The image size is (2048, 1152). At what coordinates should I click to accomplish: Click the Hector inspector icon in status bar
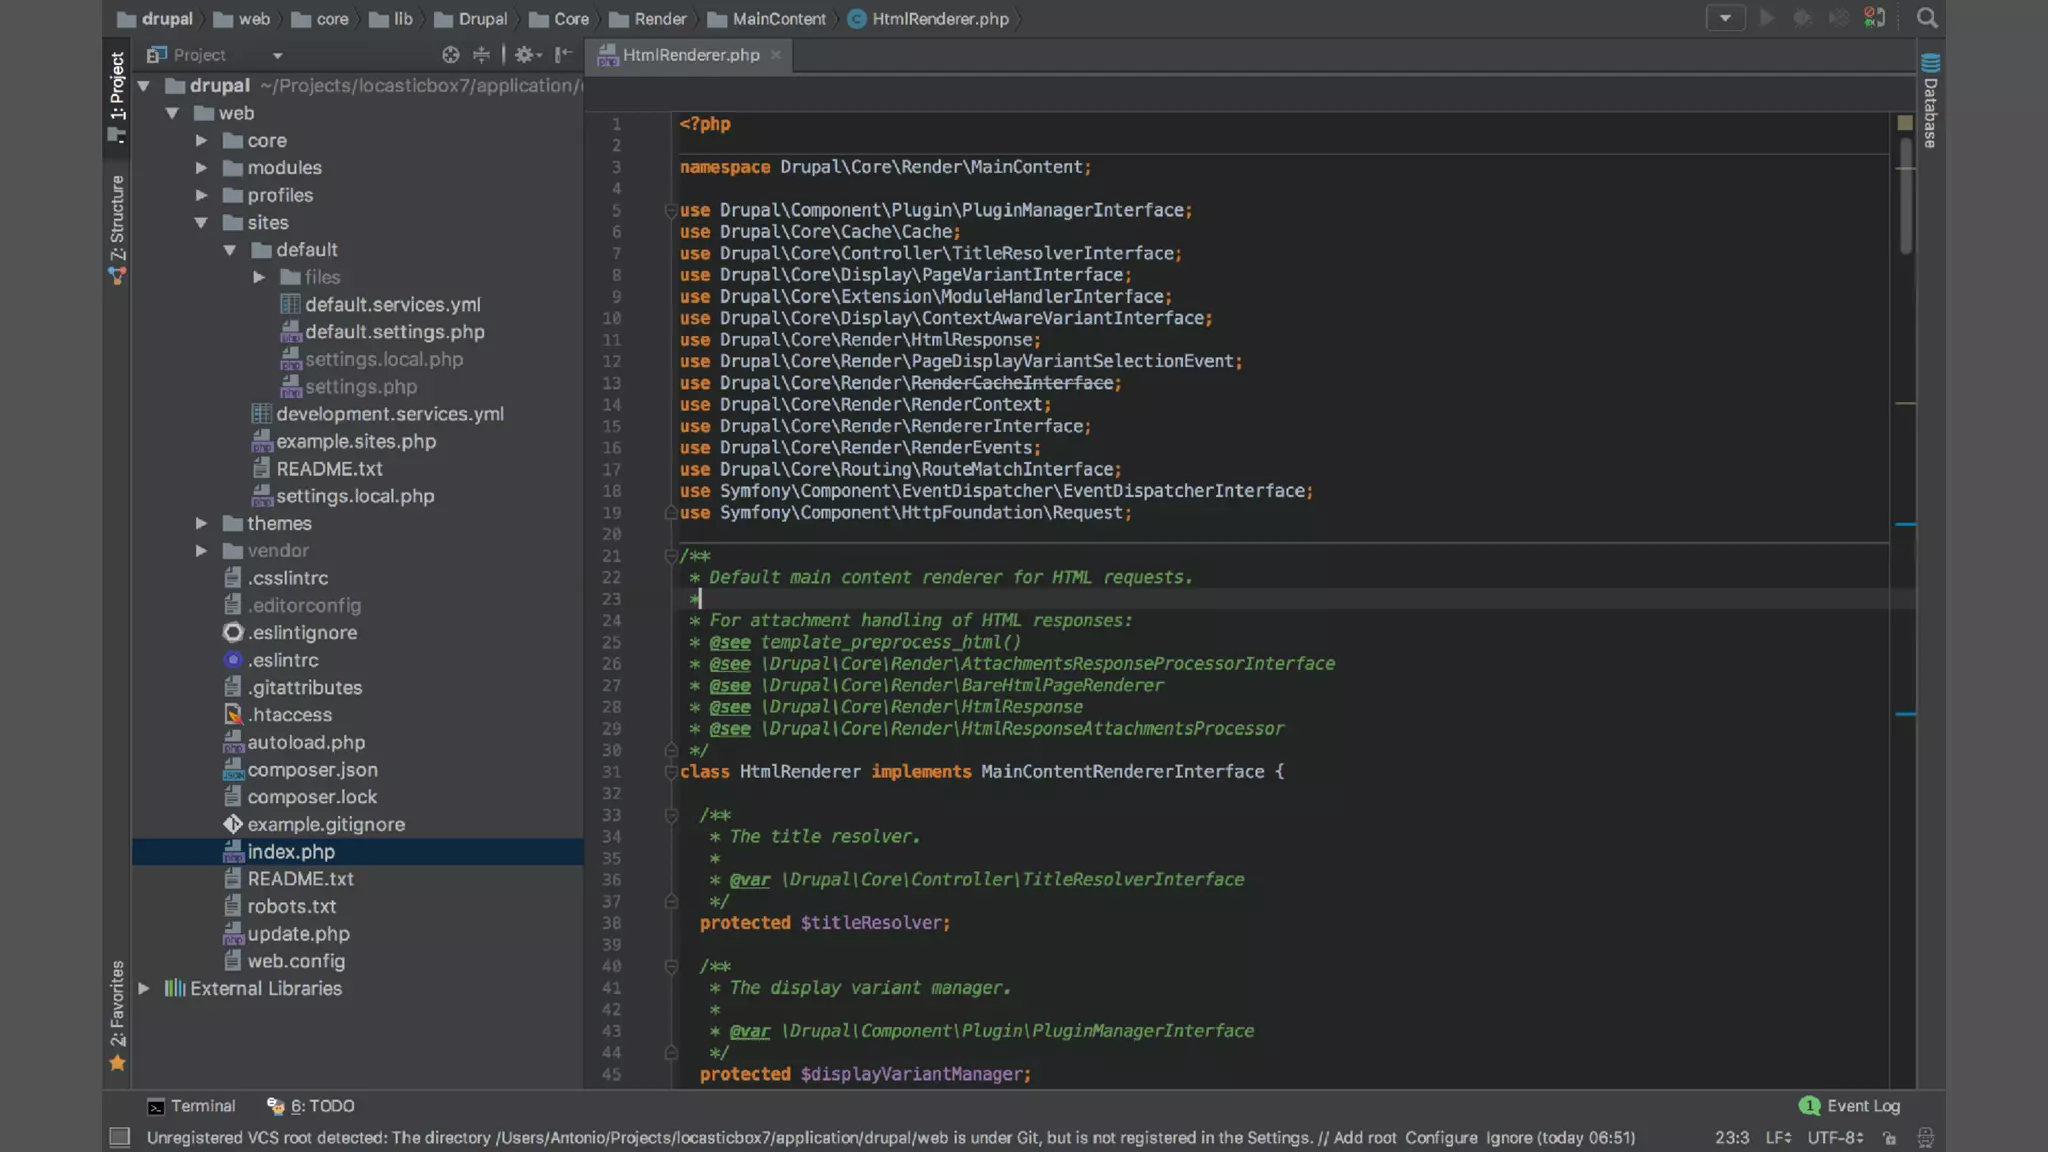click(1925, 1137)
